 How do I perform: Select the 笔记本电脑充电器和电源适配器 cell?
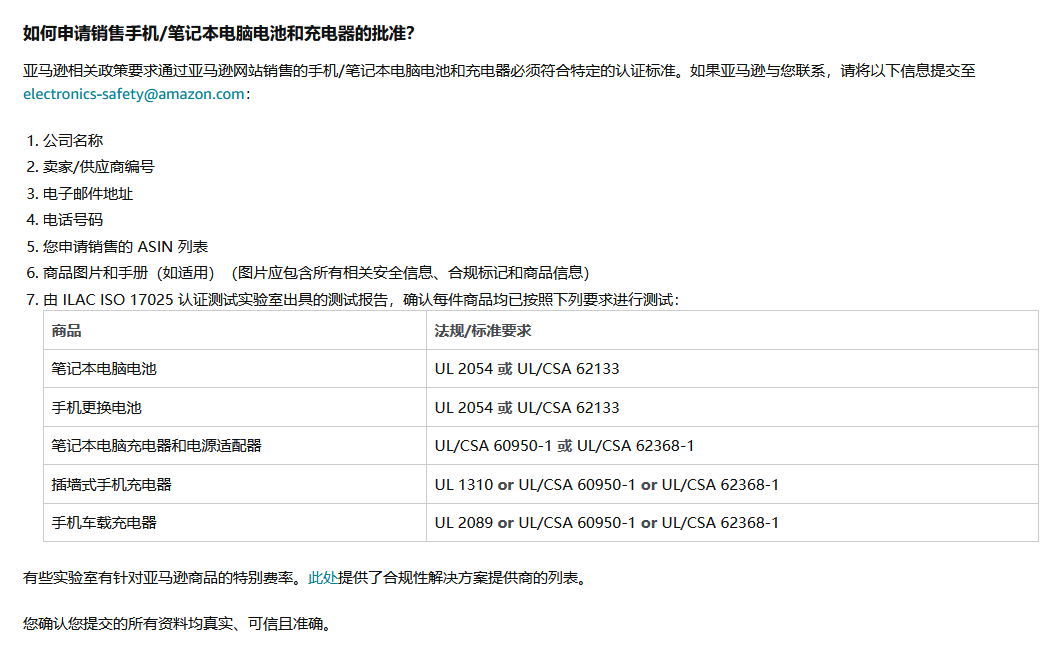235,446
